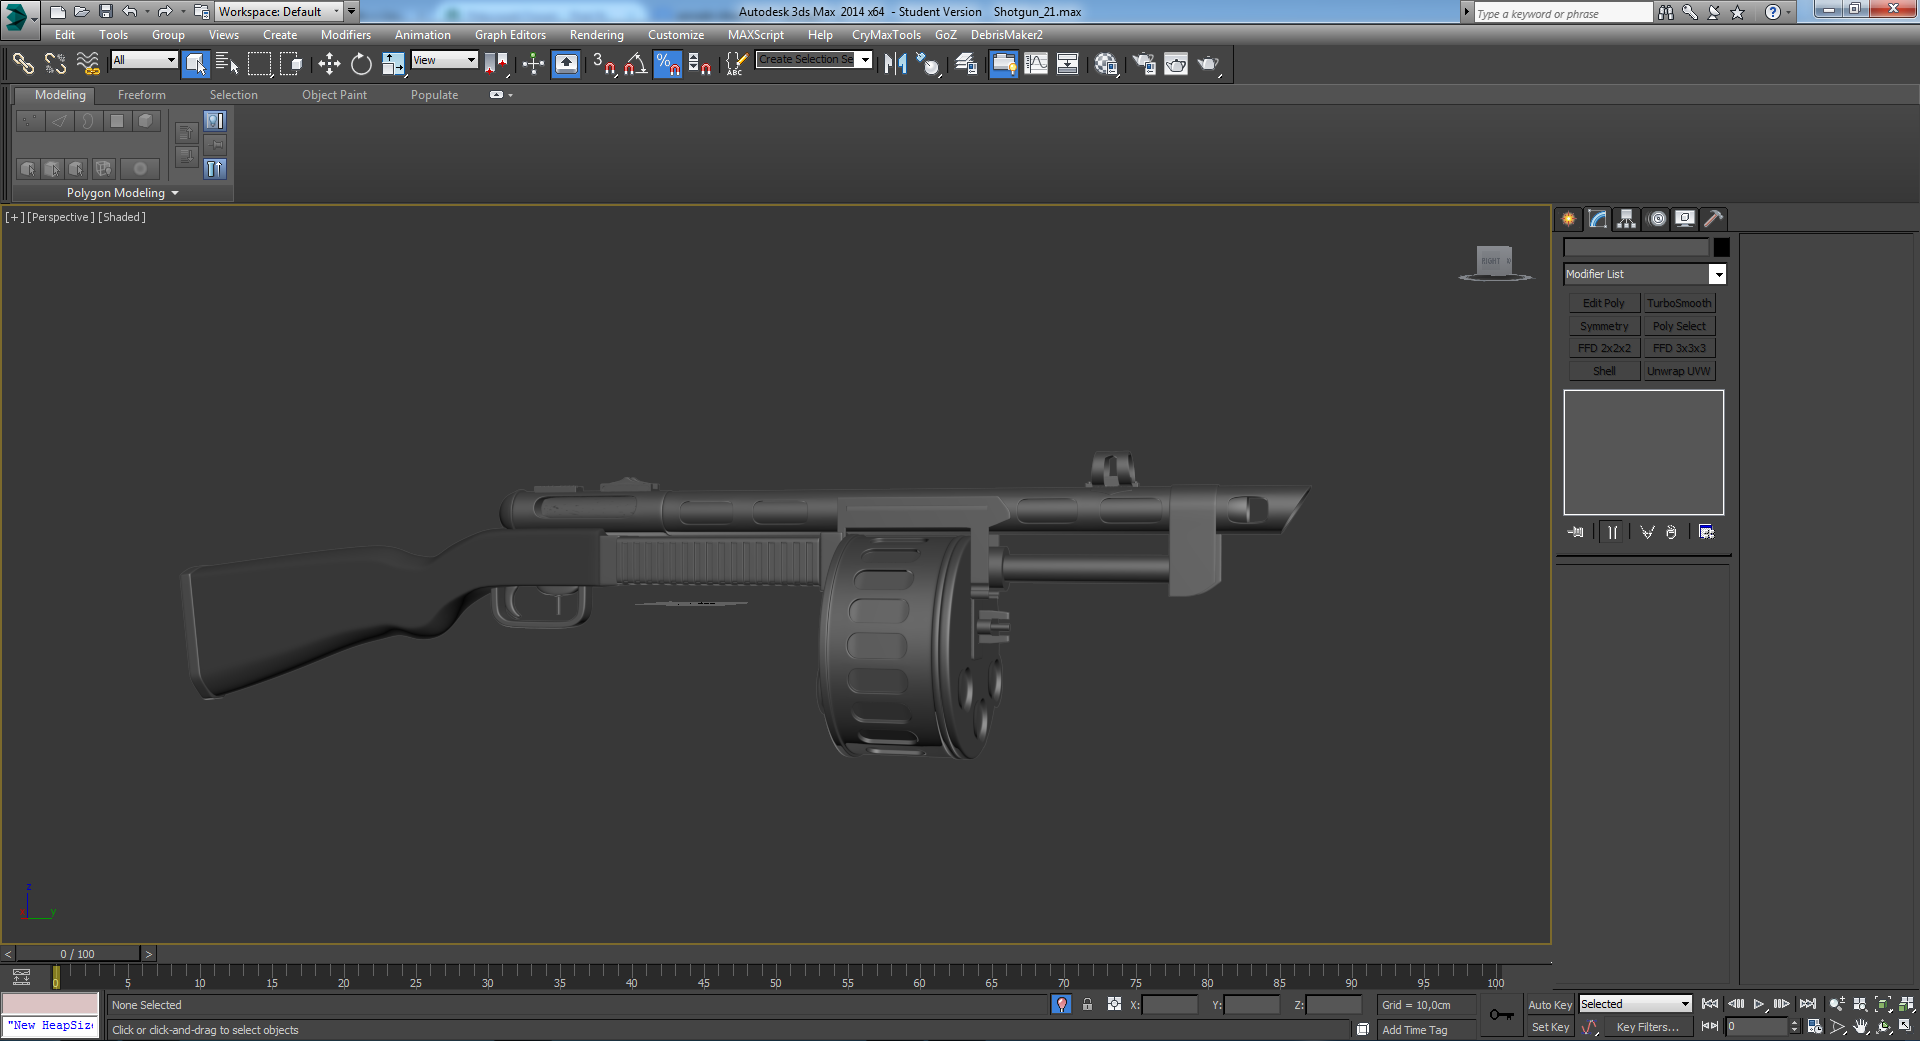The height and width of the screenshot is (1041, 1920).
Task: Click the Unlink Selection icon
Action: coord(55,64)
